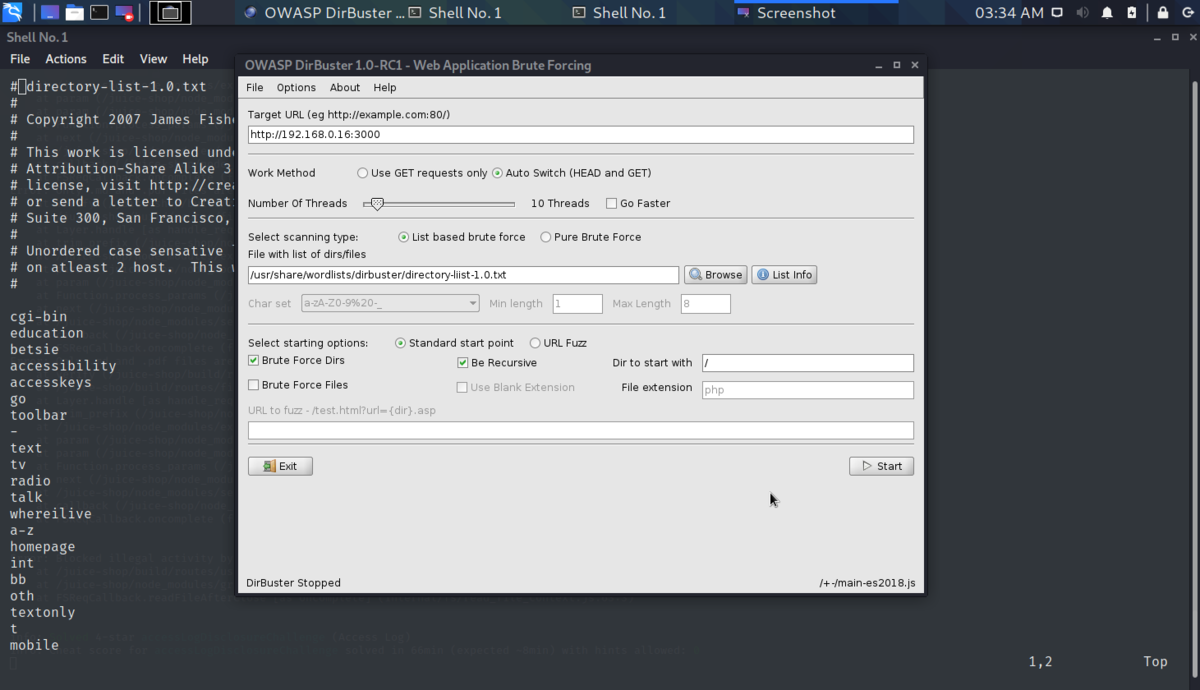Open the Shell window Actions menu
The height and width of the screenshot is (690, 1200).
pyautogui.click(x=66, y=59)
